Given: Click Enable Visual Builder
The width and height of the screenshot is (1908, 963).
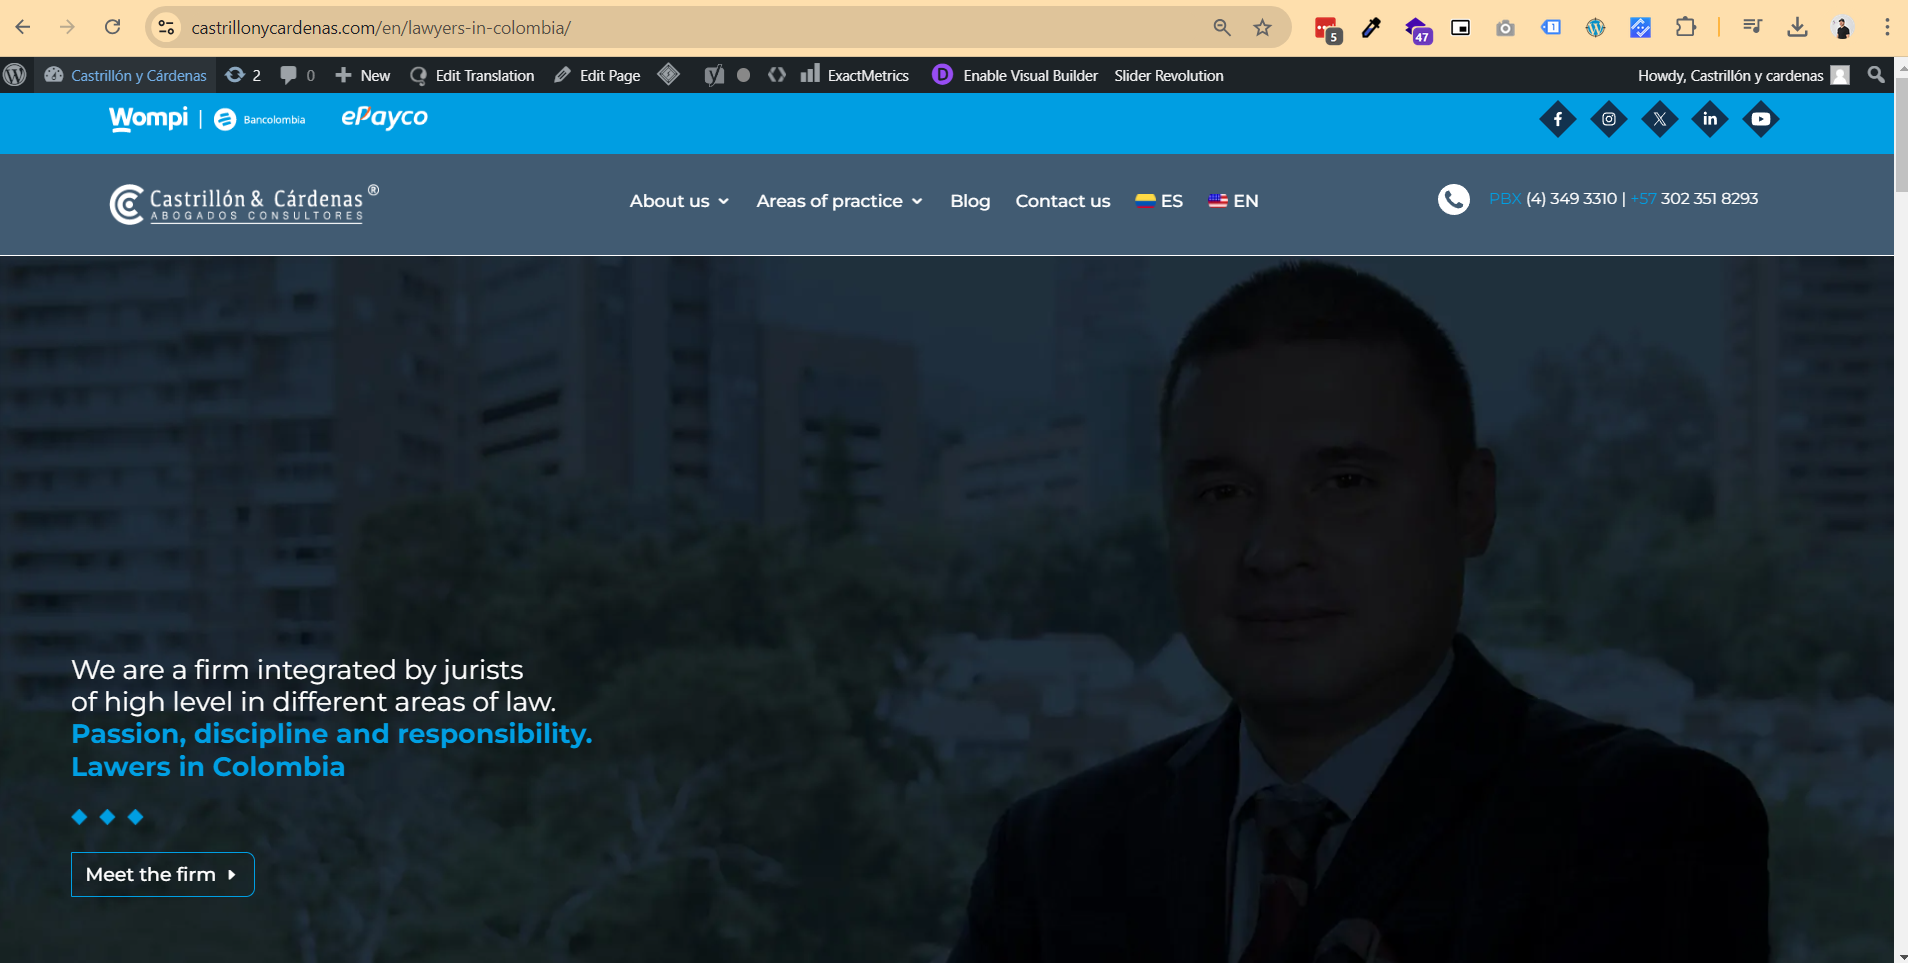Looking at the screenshot, I should pyautogui.click(x=1016, y=75).
